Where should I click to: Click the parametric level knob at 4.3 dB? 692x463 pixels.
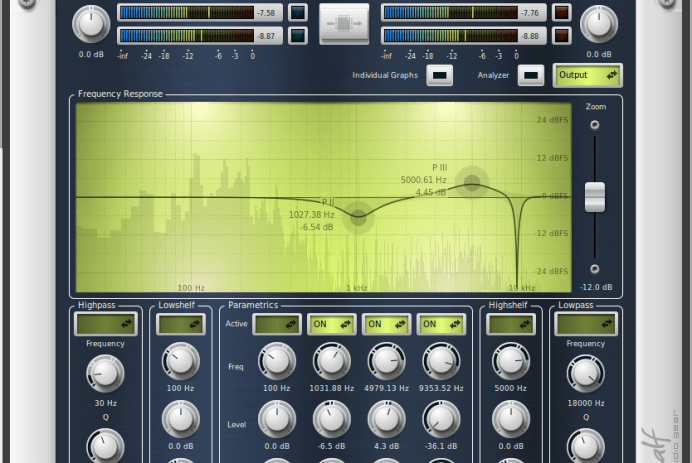point(386,419)
